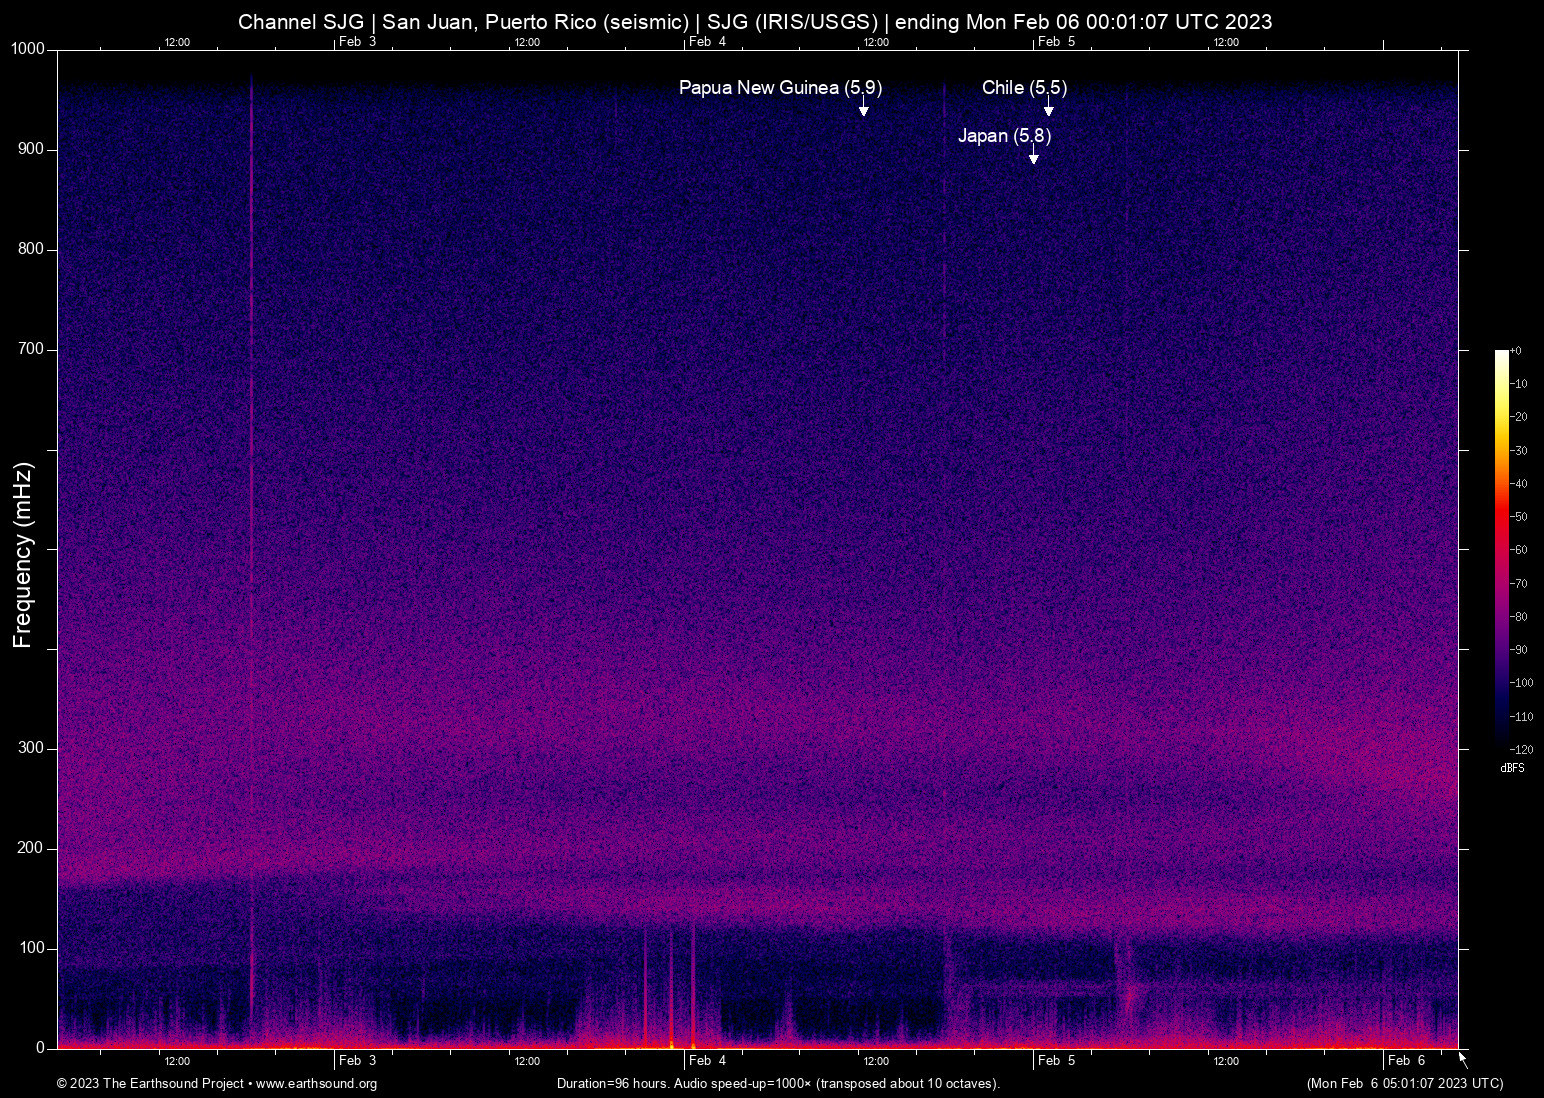Open the www.earthsound.org link in footer

(x=316, y=1084)
